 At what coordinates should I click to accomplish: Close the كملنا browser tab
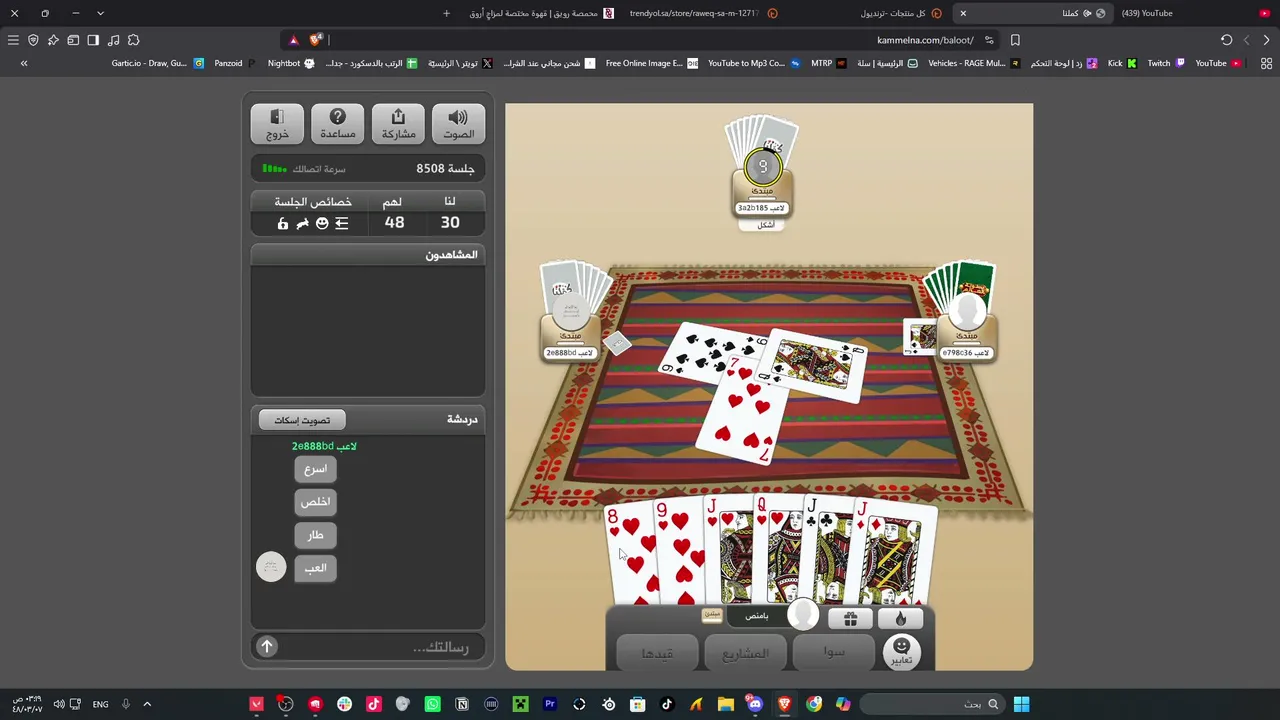[x=963, y=13]
